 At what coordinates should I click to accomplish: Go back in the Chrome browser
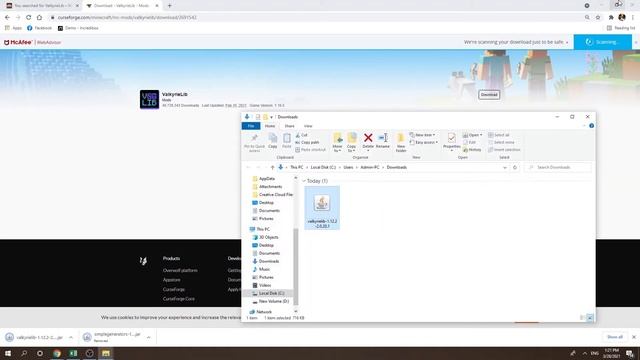(x=7, y=18)
